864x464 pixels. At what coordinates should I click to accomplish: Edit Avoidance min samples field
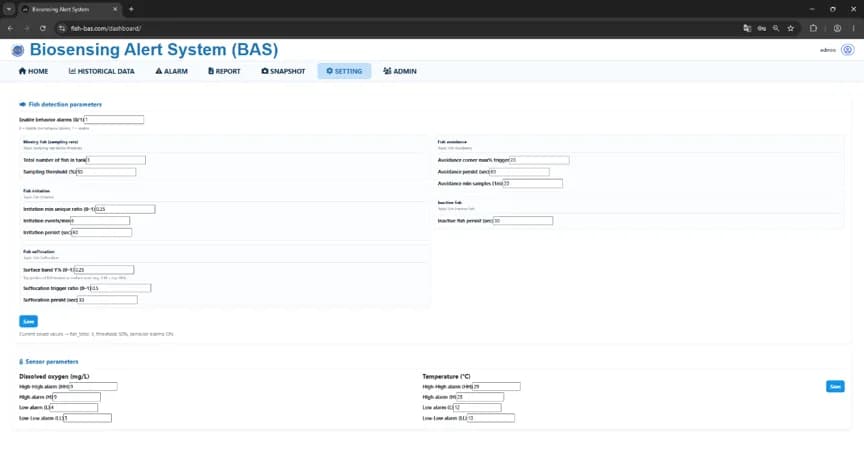coord(533,184)
